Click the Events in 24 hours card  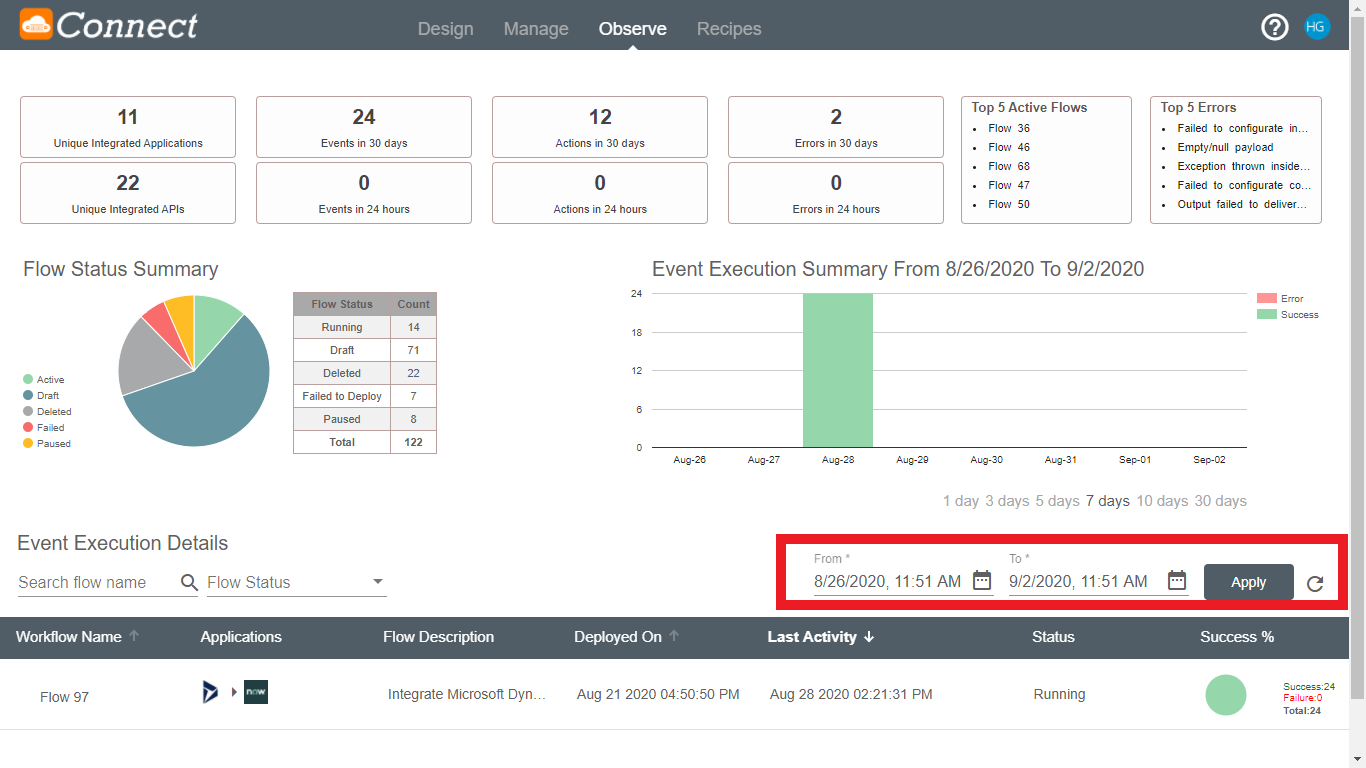(364, 193)
